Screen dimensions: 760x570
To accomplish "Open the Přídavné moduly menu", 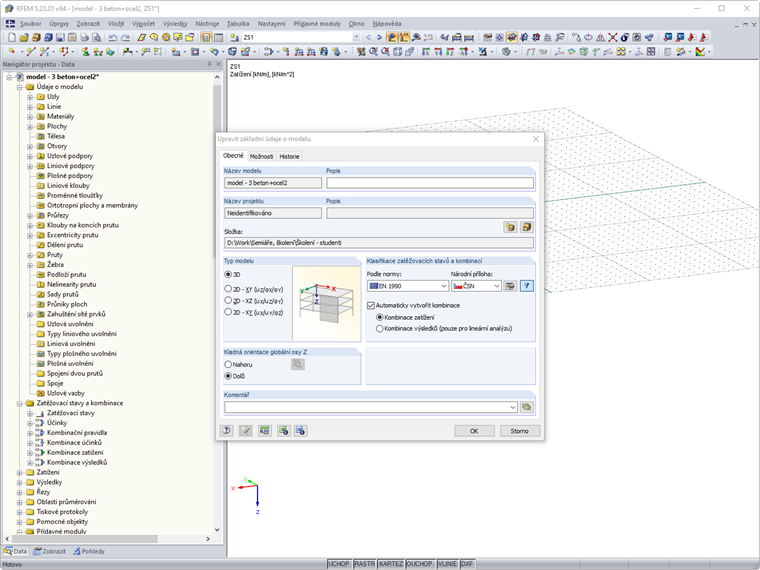I will [317, 23].
